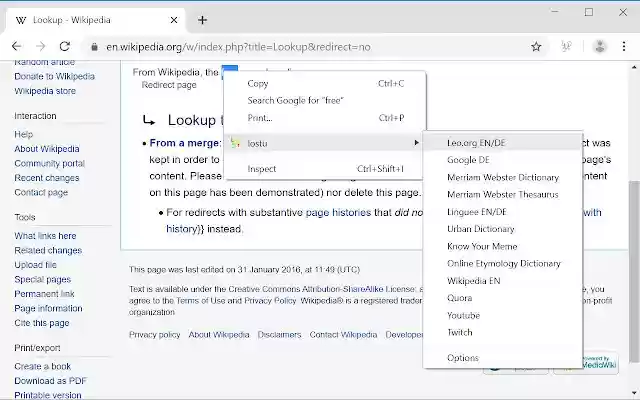Open Cite this page link
Viewport: 640px width, 400px height.
[42, 323]
